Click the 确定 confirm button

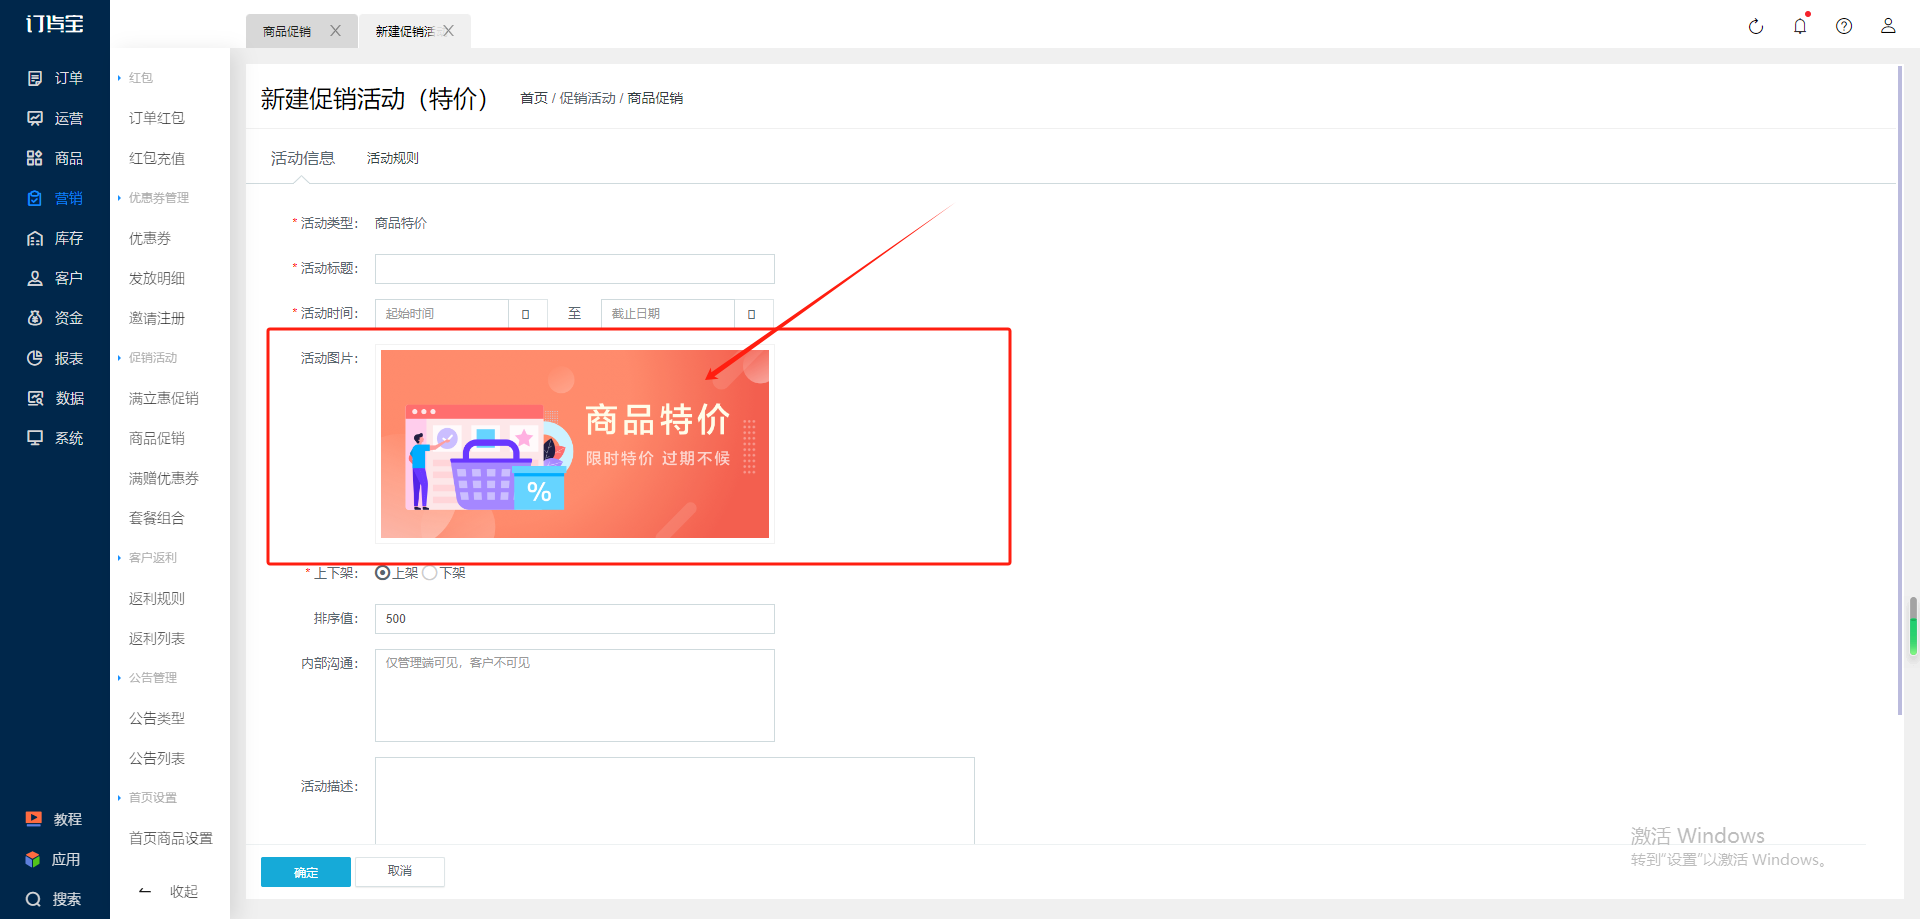[306, 872]
